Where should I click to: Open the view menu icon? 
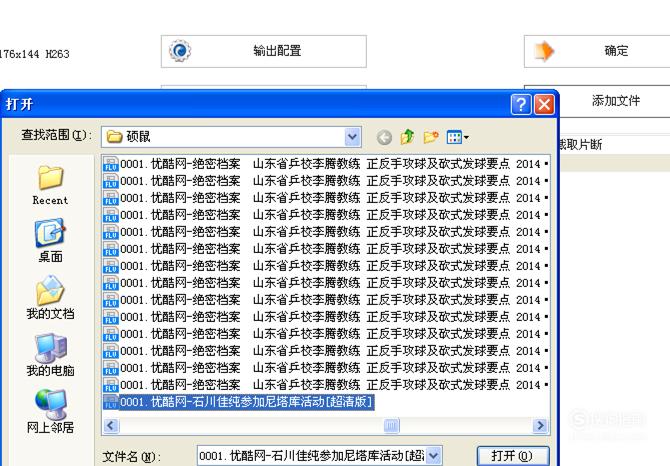(x=457, y=137)
